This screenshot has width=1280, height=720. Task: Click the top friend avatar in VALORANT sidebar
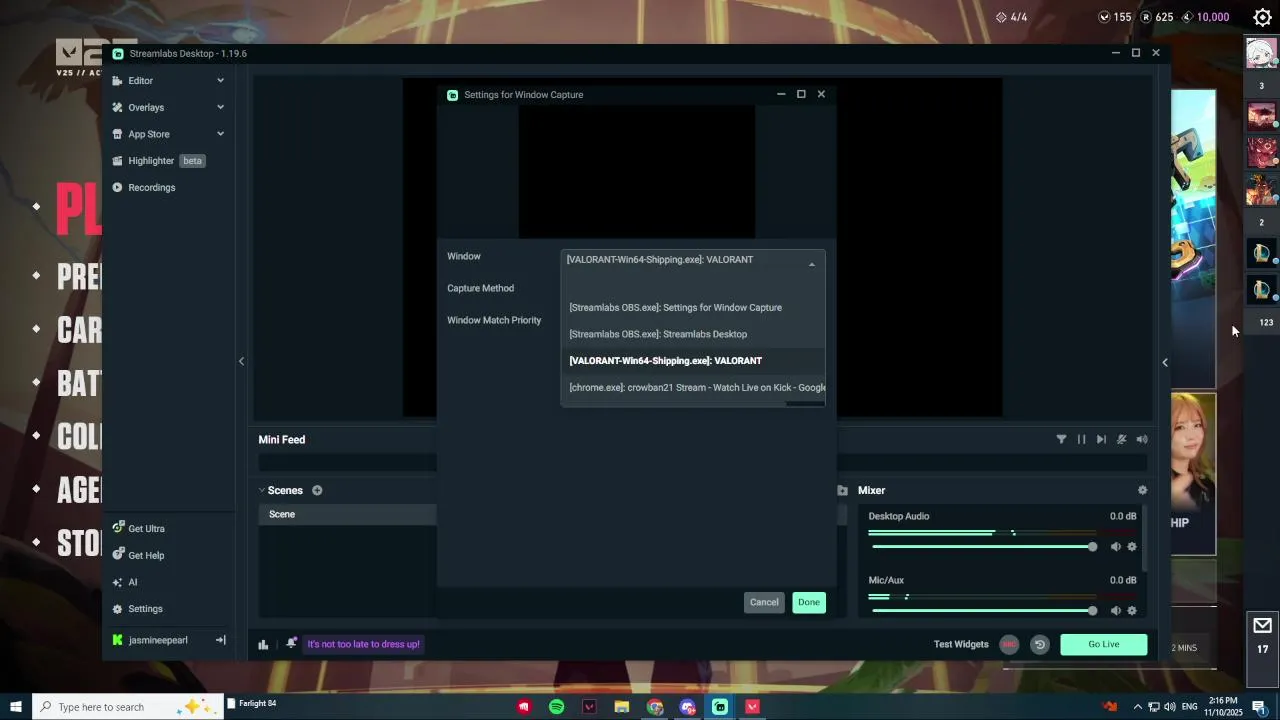(1261, 54)
